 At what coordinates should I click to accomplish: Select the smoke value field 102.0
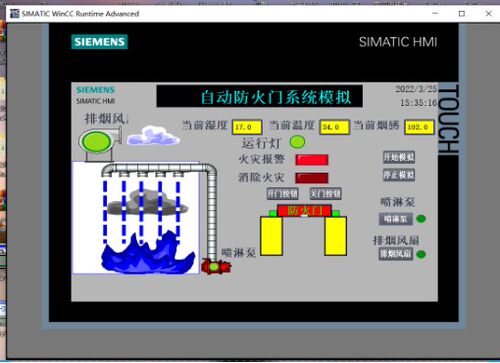pyautogui.click(x=419, y=127)
